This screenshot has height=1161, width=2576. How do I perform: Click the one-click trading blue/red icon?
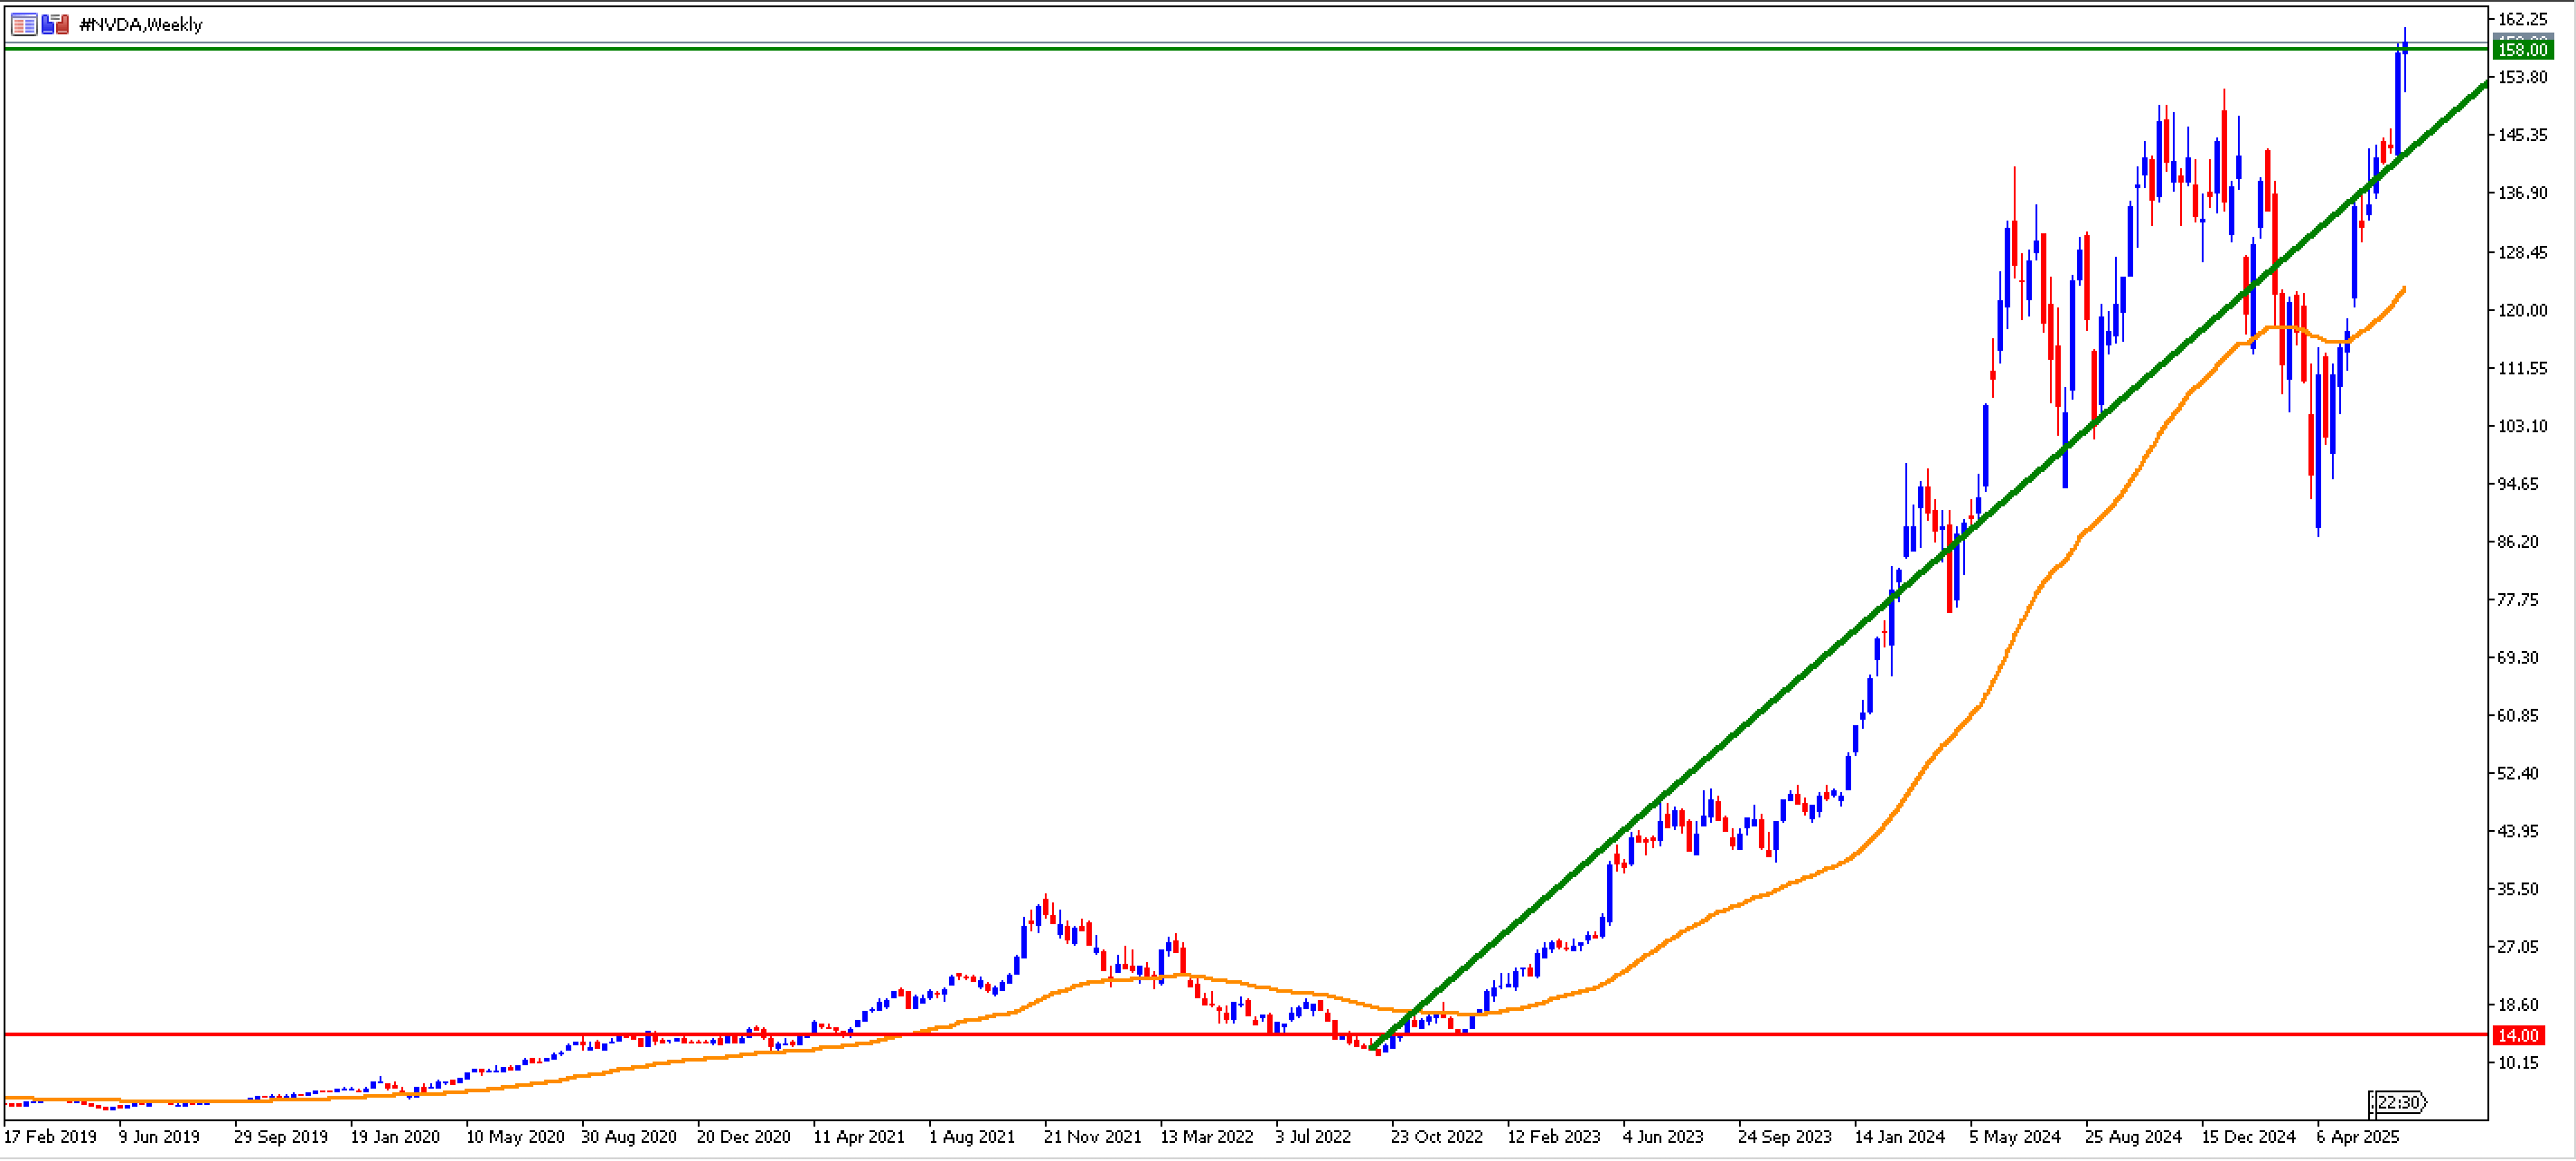click(55, 24)
